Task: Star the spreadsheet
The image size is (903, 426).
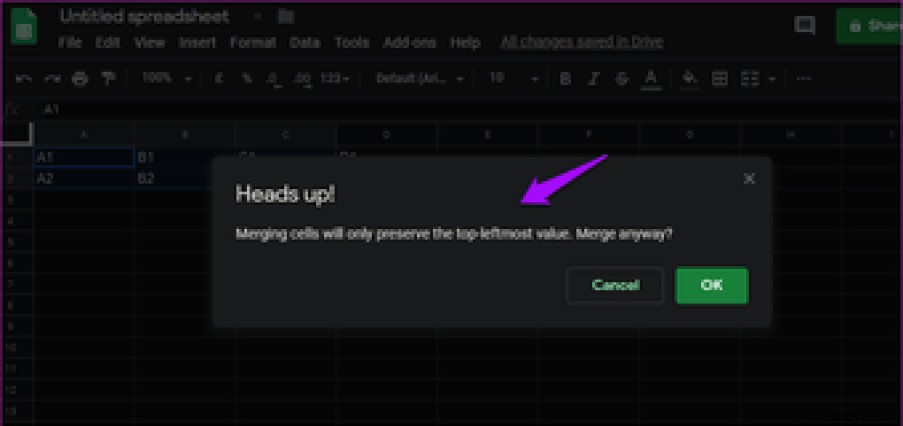Action: click(x=256, y=17)
